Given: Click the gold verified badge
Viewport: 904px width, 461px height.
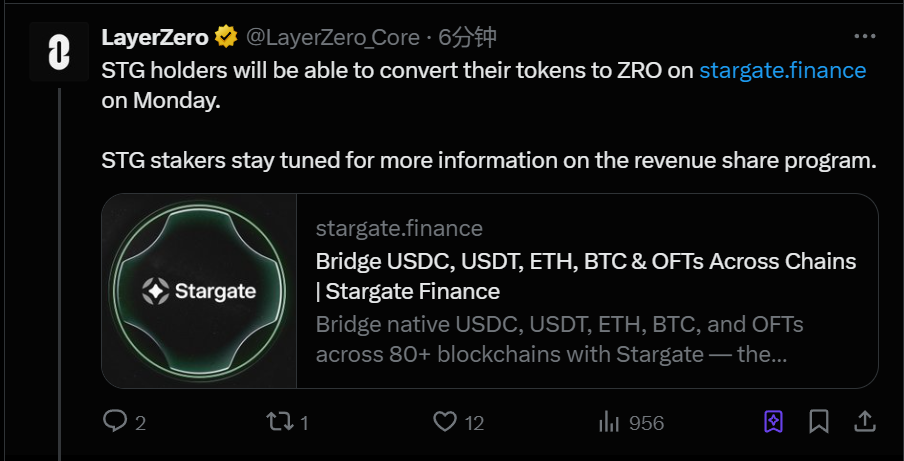Looking at the screenshot, I should pyautogui.click(x=226, y=38).
